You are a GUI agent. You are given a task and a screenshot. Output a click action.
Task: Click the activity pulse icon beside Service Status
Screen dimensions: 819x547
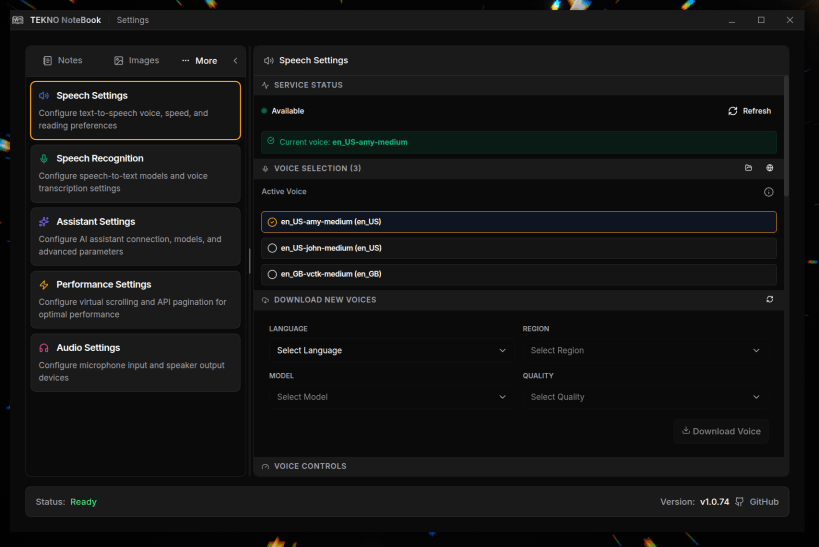click(x=265, y=85)
